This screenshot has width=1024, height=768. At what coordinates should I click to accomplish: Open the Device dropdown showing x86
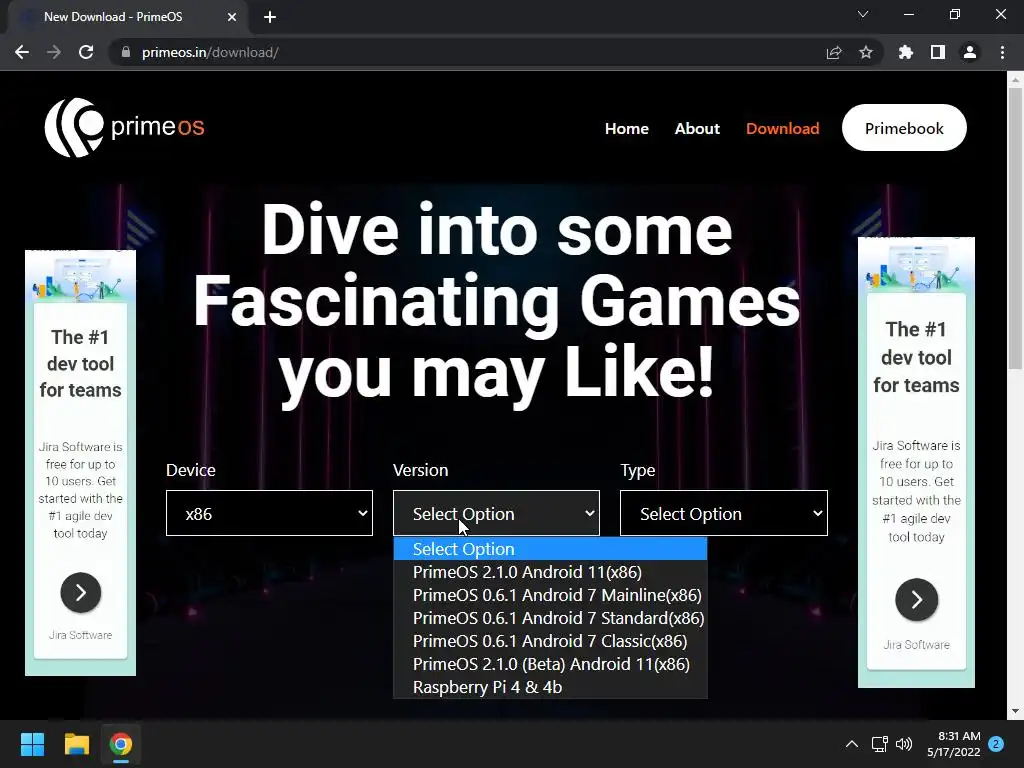pyautogui.click(x=269, y=513)
